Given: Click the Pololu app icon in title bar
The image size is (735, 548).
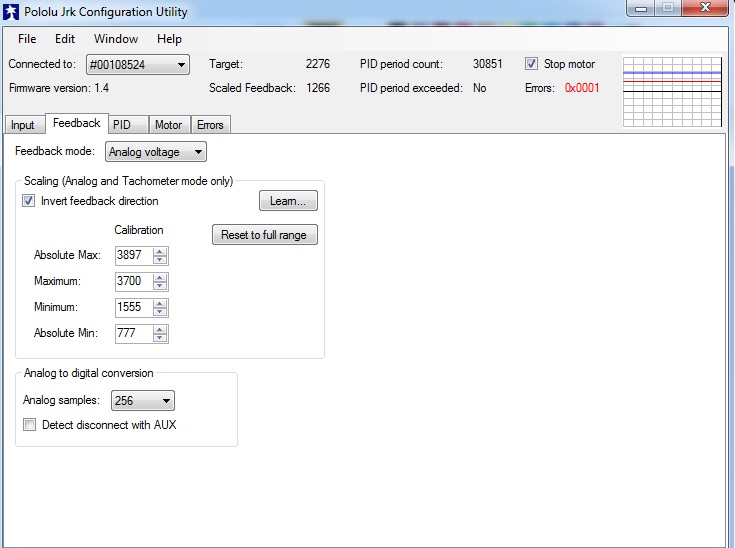Looking at the screenshot, I should point(11,12).
